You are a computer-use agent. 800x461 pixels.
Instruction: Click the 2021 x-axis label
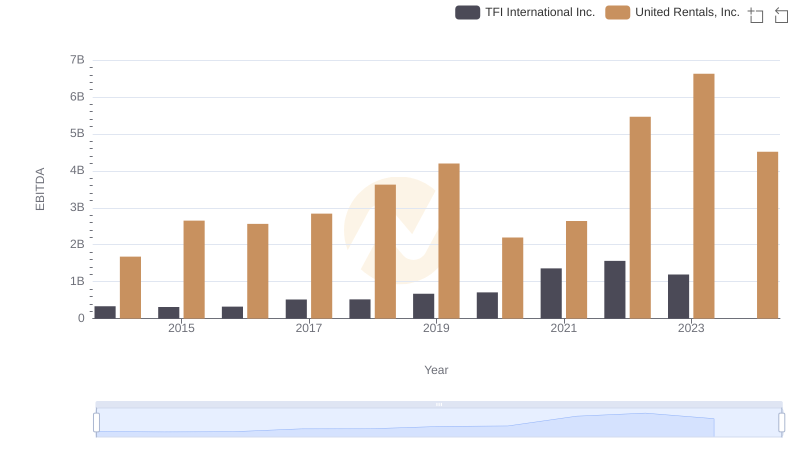coord(564,328)
